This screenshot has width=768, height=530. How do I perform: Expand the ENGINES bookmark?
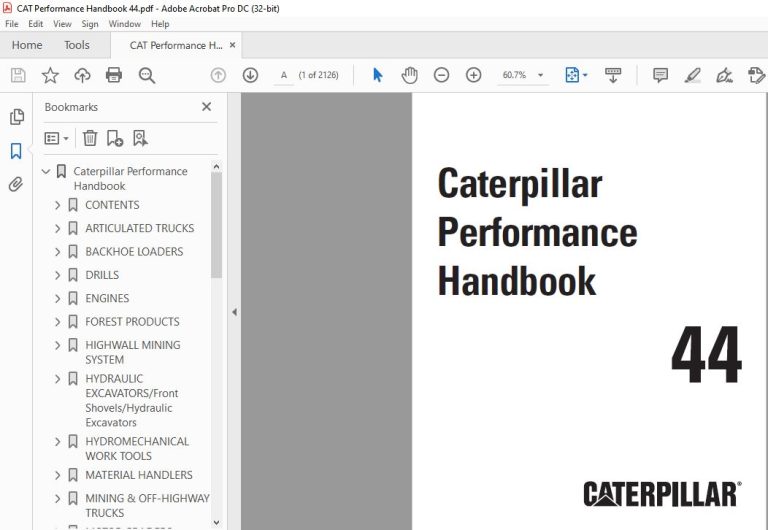(x=58, y=298)
